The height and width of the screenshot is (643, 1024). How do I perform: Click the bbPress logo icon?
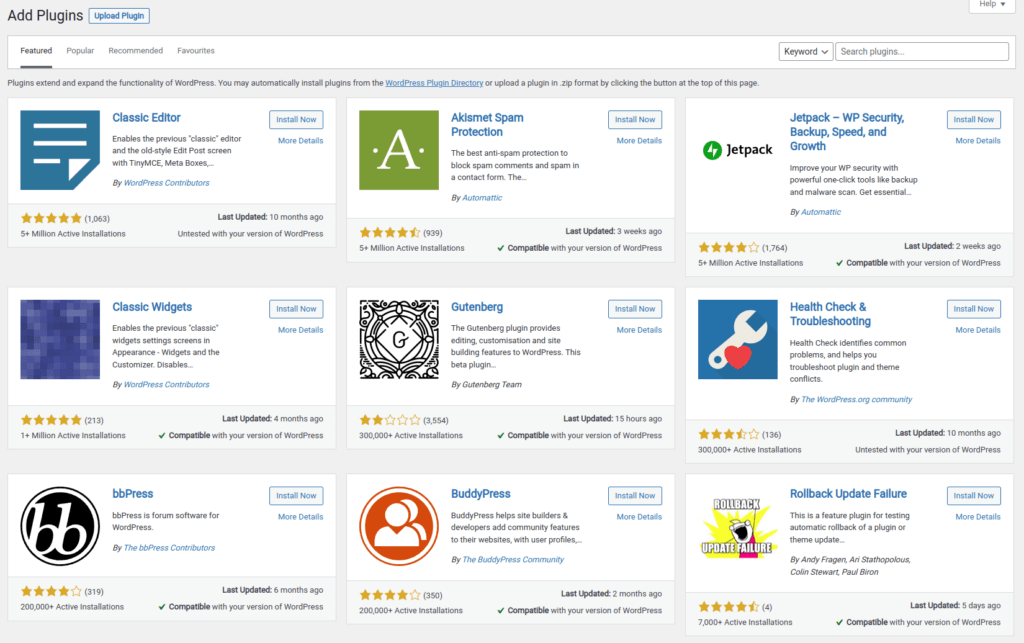pyautogui.click(x=60, y=526)
